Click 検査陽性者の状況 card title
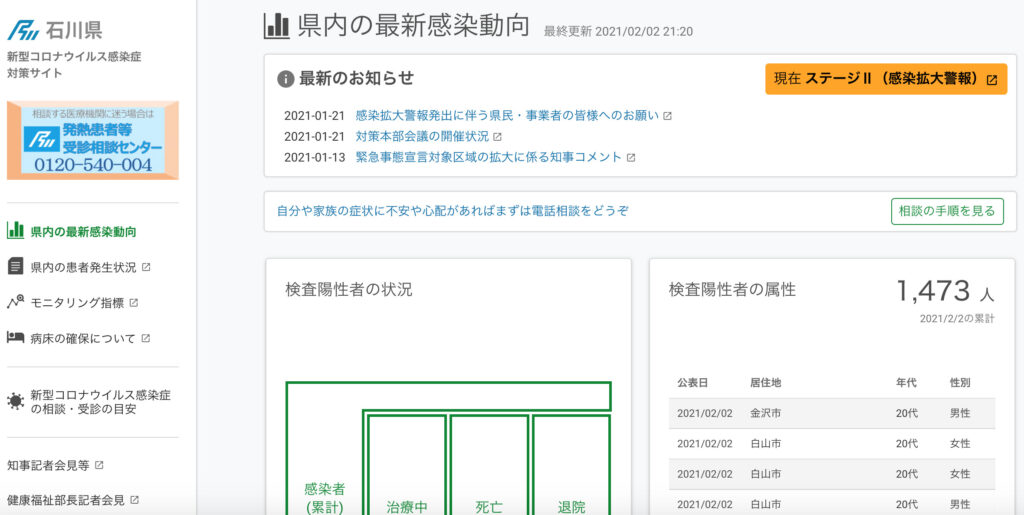Viewport: 1024px width, 515px height. [349, 290]
